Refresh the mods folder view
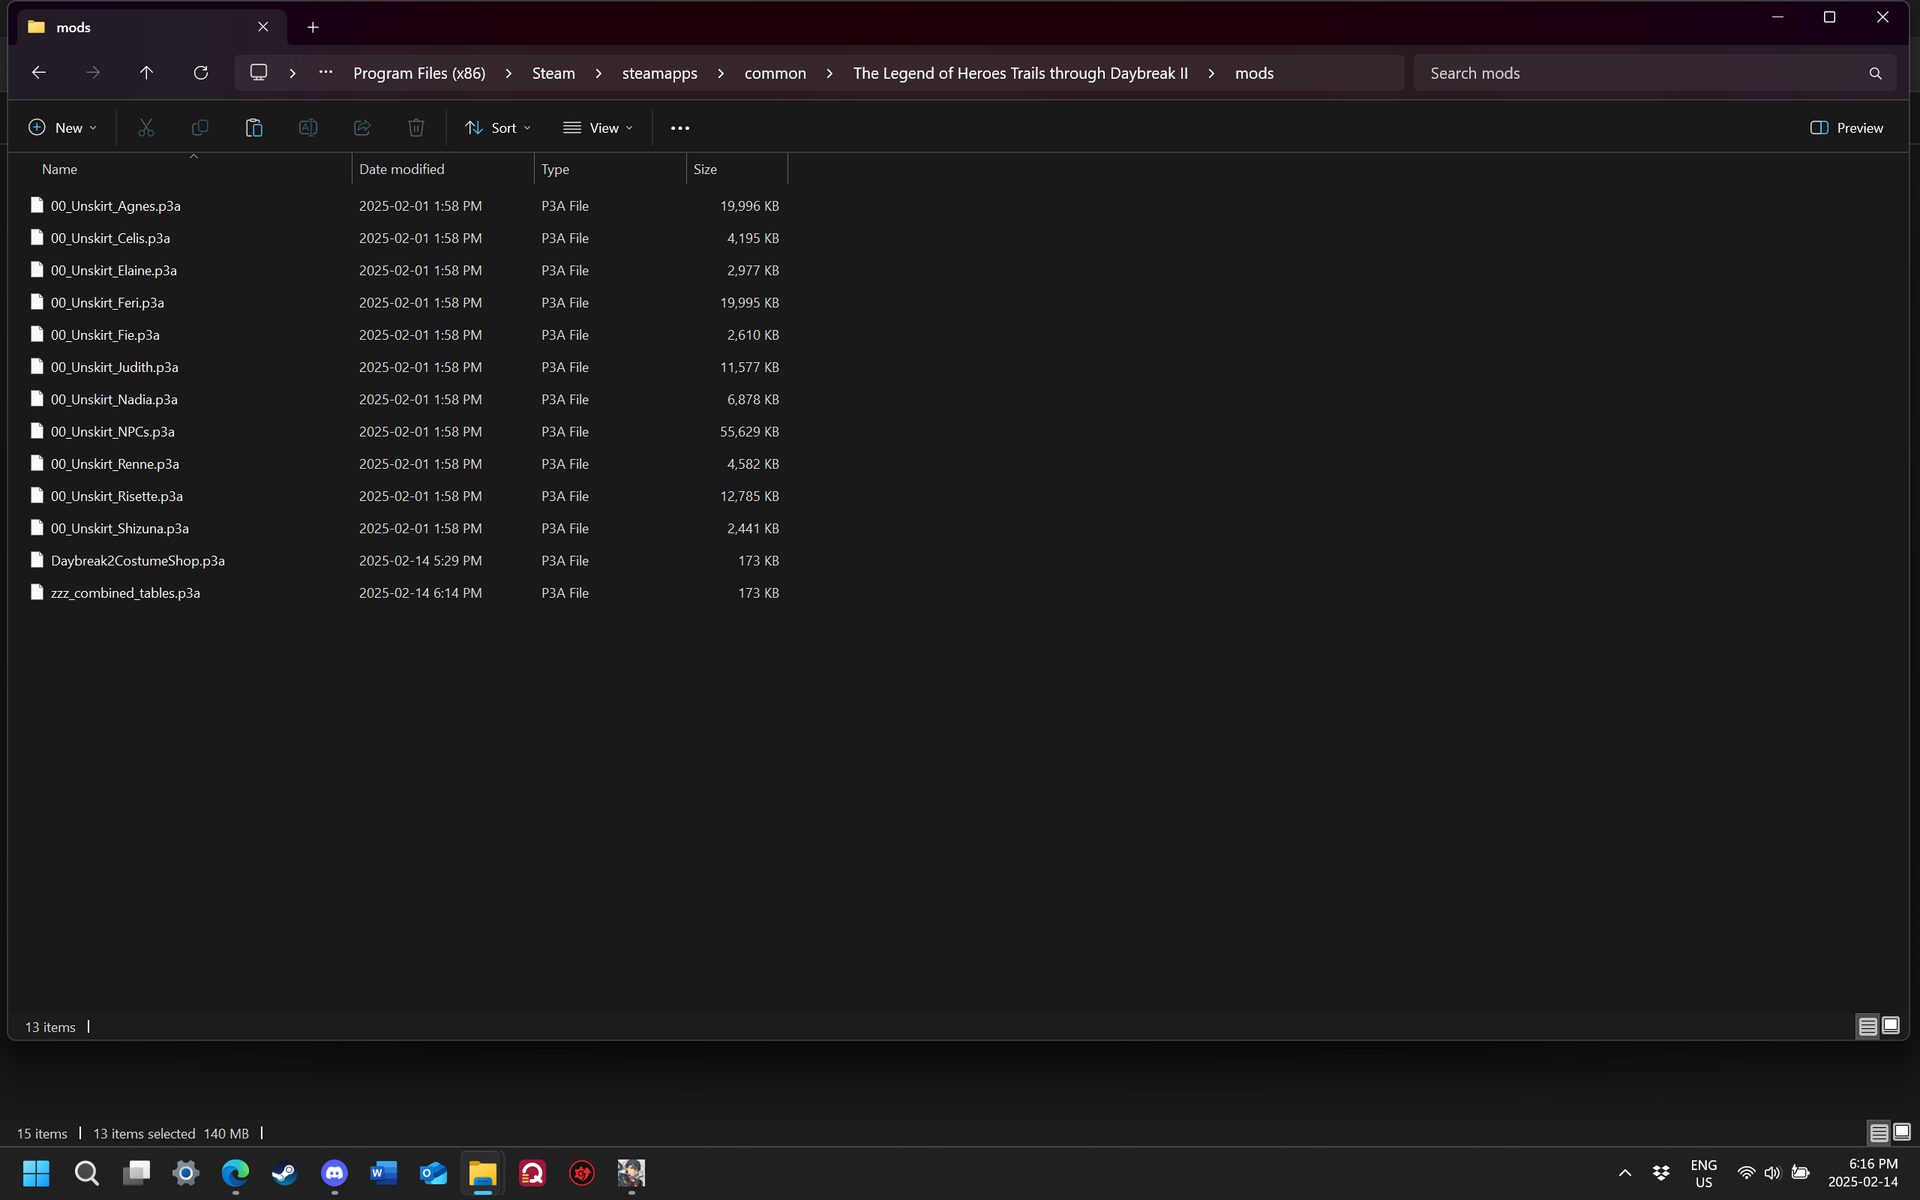 click(201, 73)
